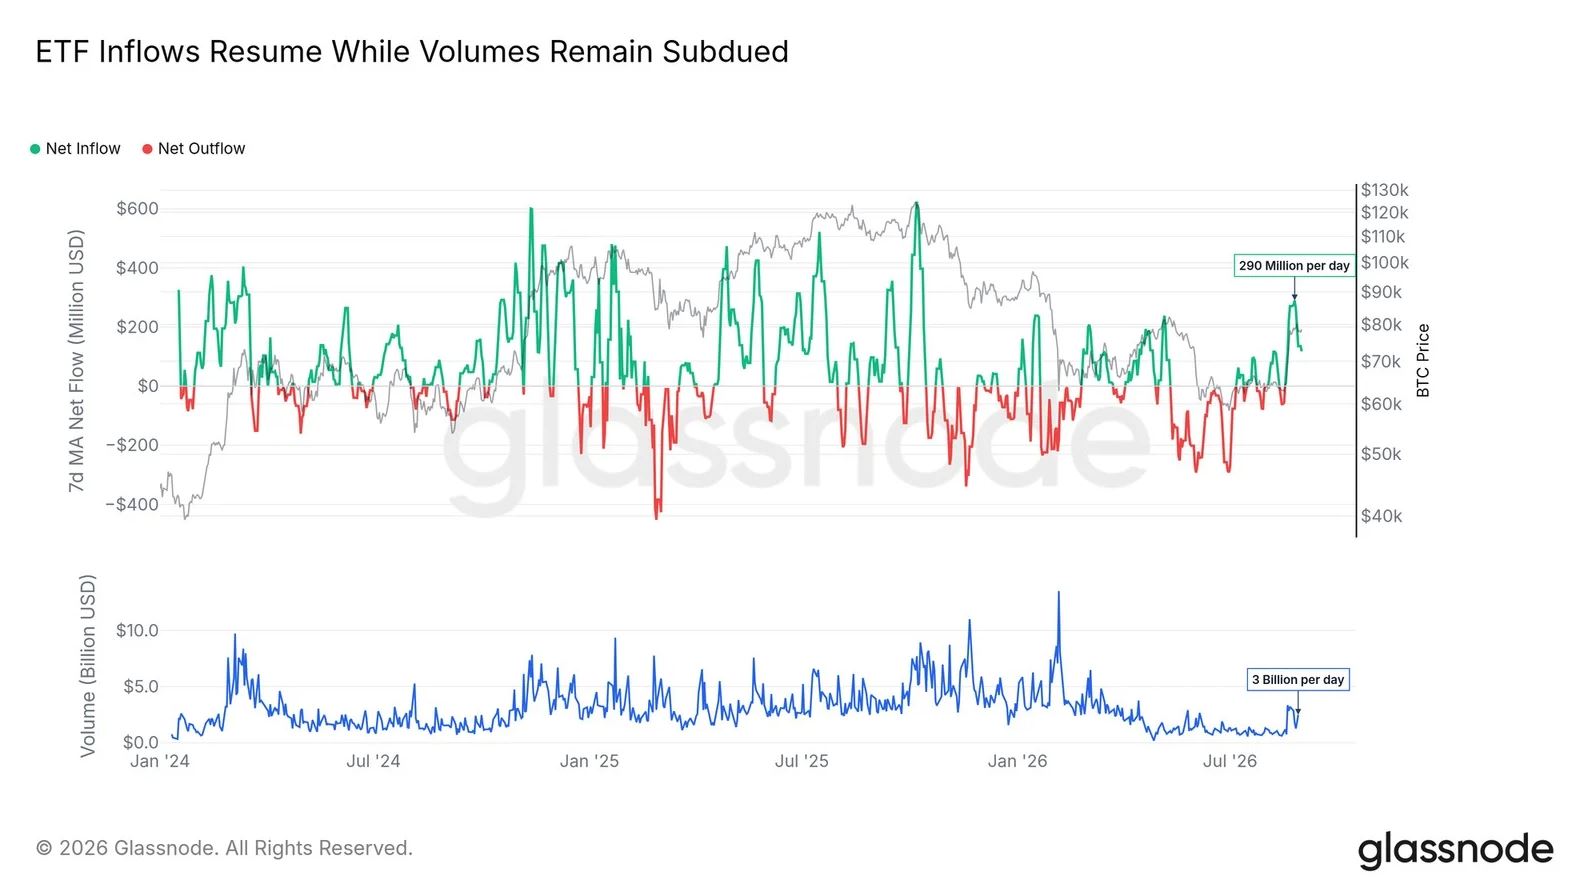Click the 3 Billion per day annotation

(x=1298, y=680)
